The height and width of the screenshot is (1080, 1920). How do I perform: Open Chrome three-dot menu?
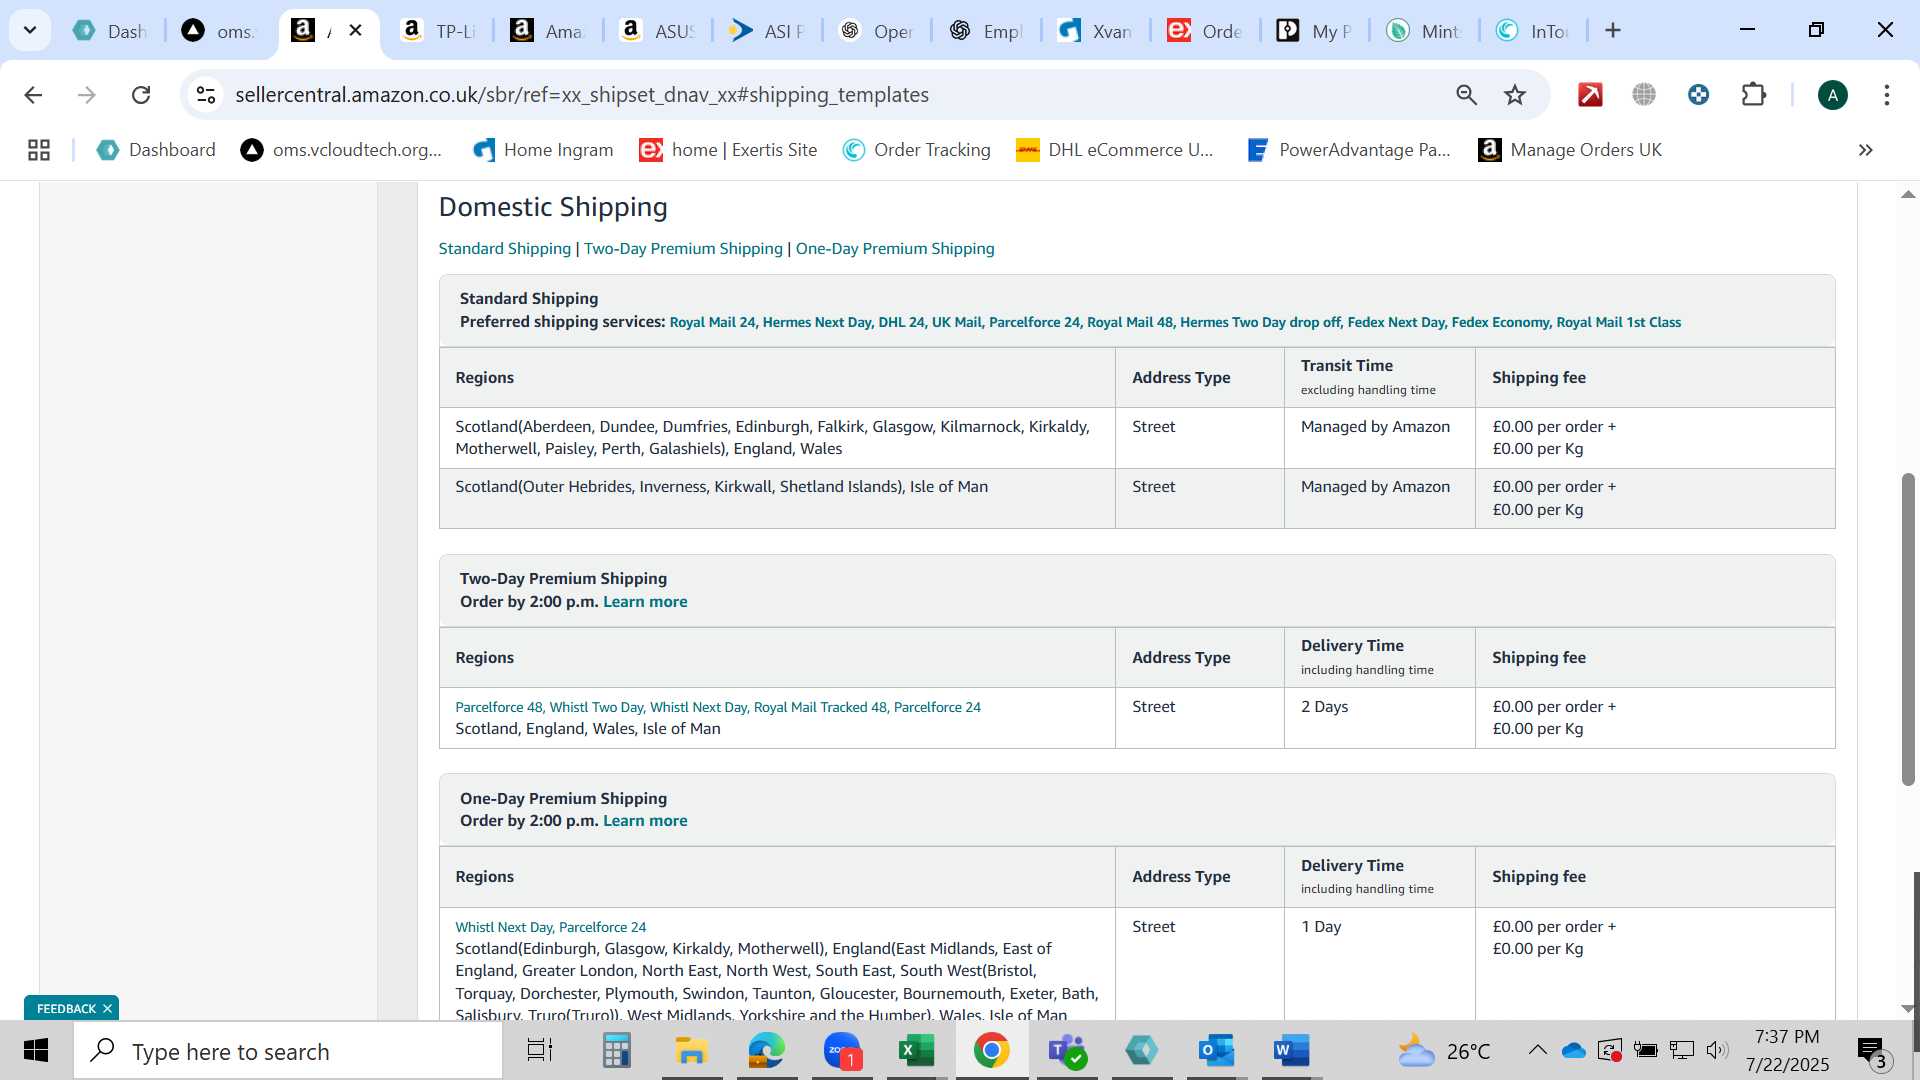tap(1886, 95)
